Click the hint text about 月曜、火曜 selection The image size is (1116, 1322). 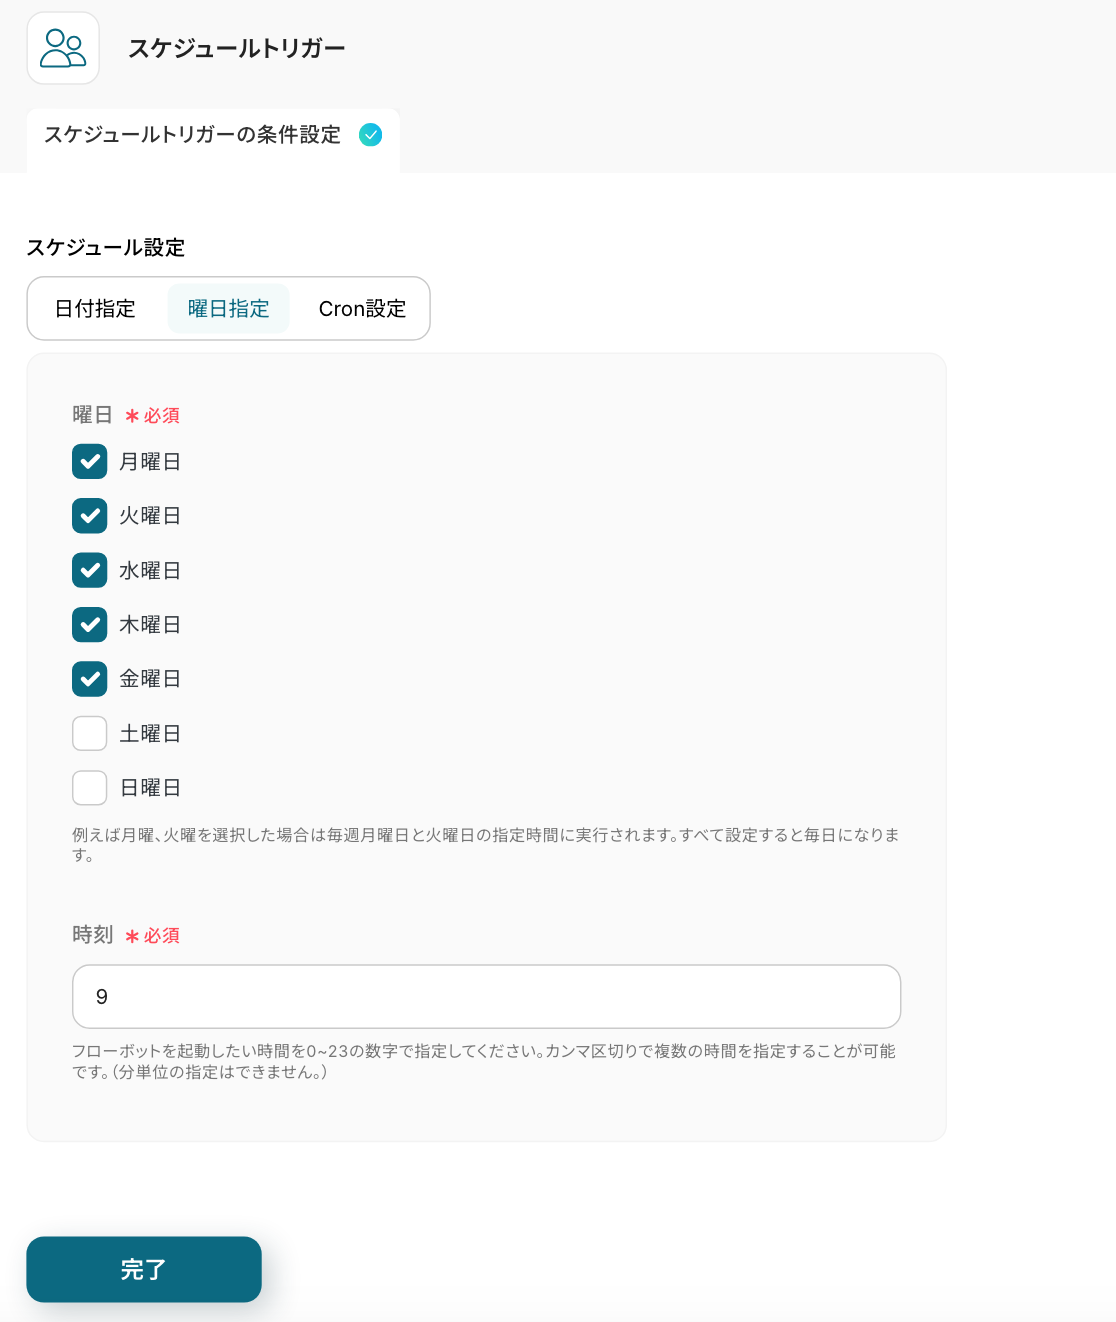click(486, 845)
